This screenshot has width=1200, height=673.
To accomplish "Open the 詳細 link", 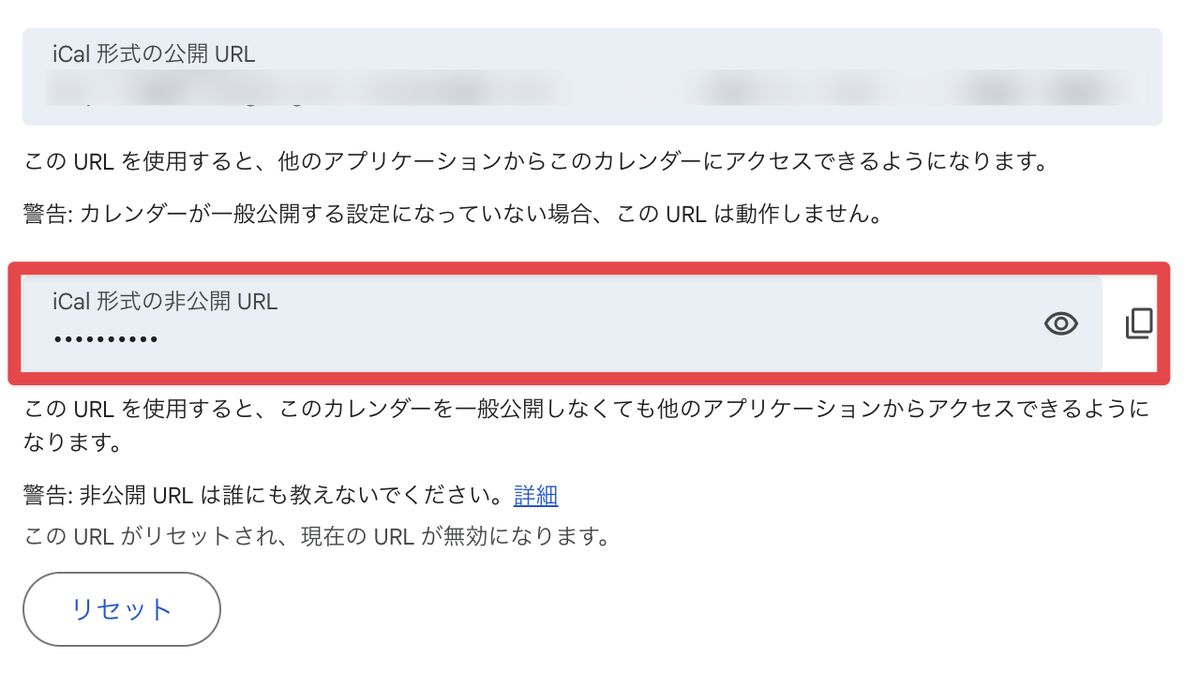I will click(x=535, y=495).
